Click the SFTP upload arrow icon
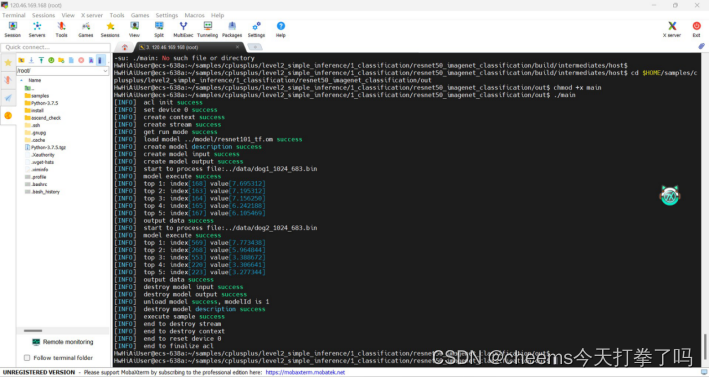The width and height of the screenshot is (709, 377). click(x=41, y=60)
